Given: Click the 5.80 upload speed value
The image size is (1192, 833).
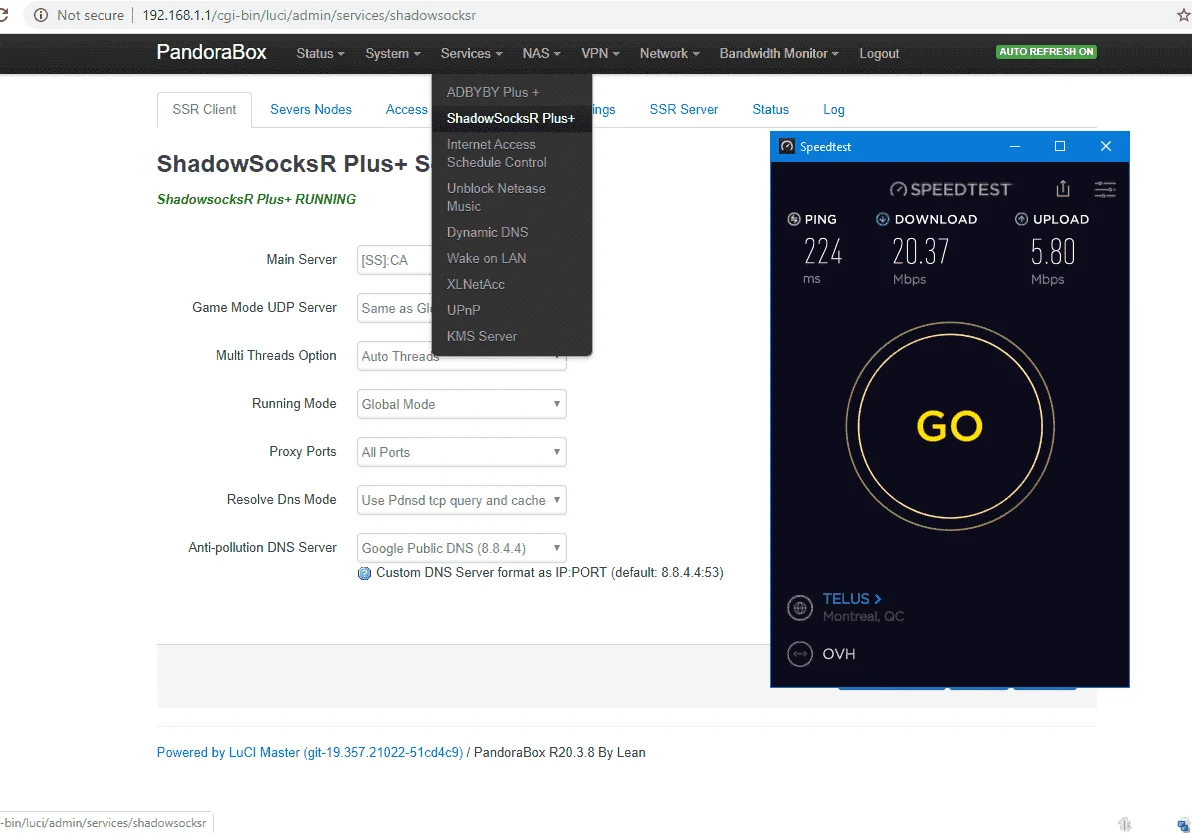Looking at the screenshot, I should coord(1053,252).
